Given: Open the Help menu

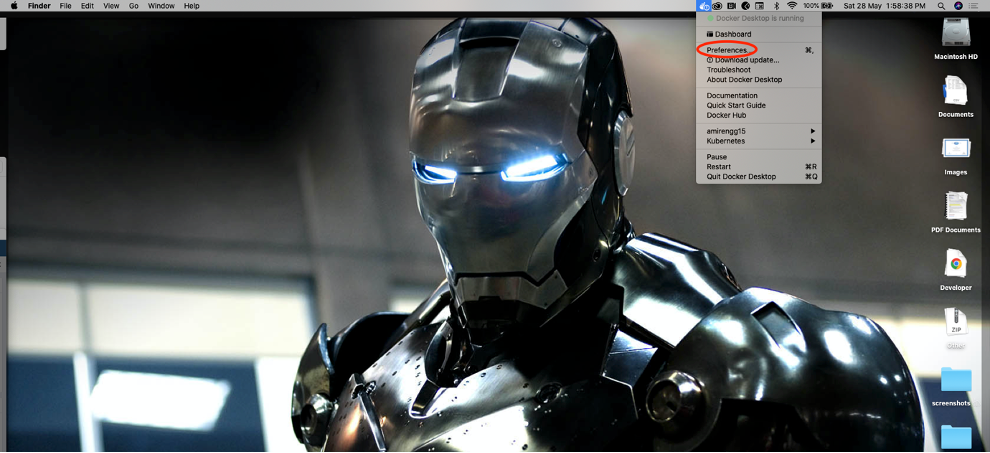Looking at the screenshot, I should tap(191, 6).
